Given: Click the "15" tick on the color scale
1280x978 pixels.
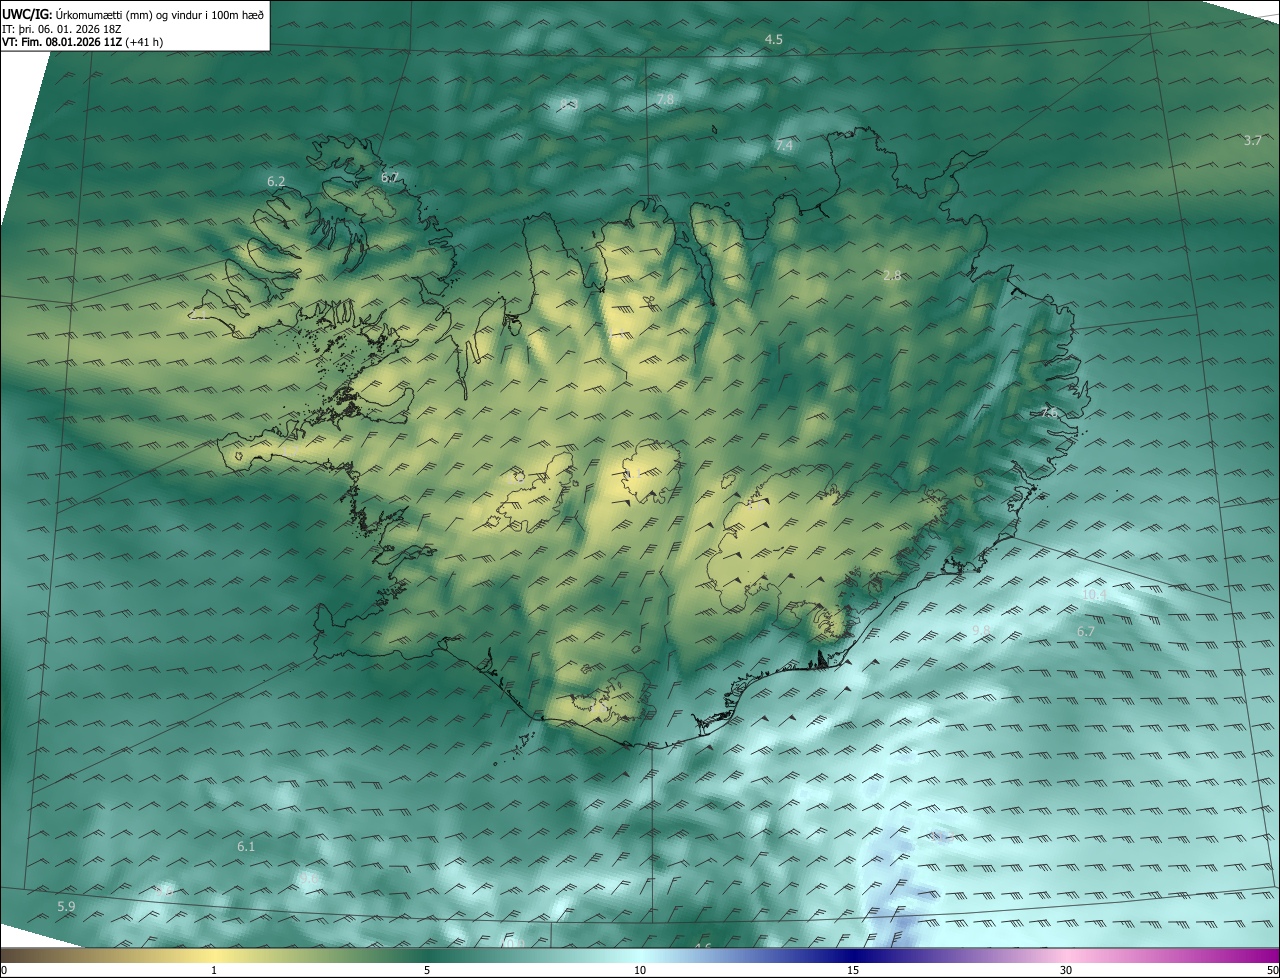Looking at the screenshot, I should 853,971.
